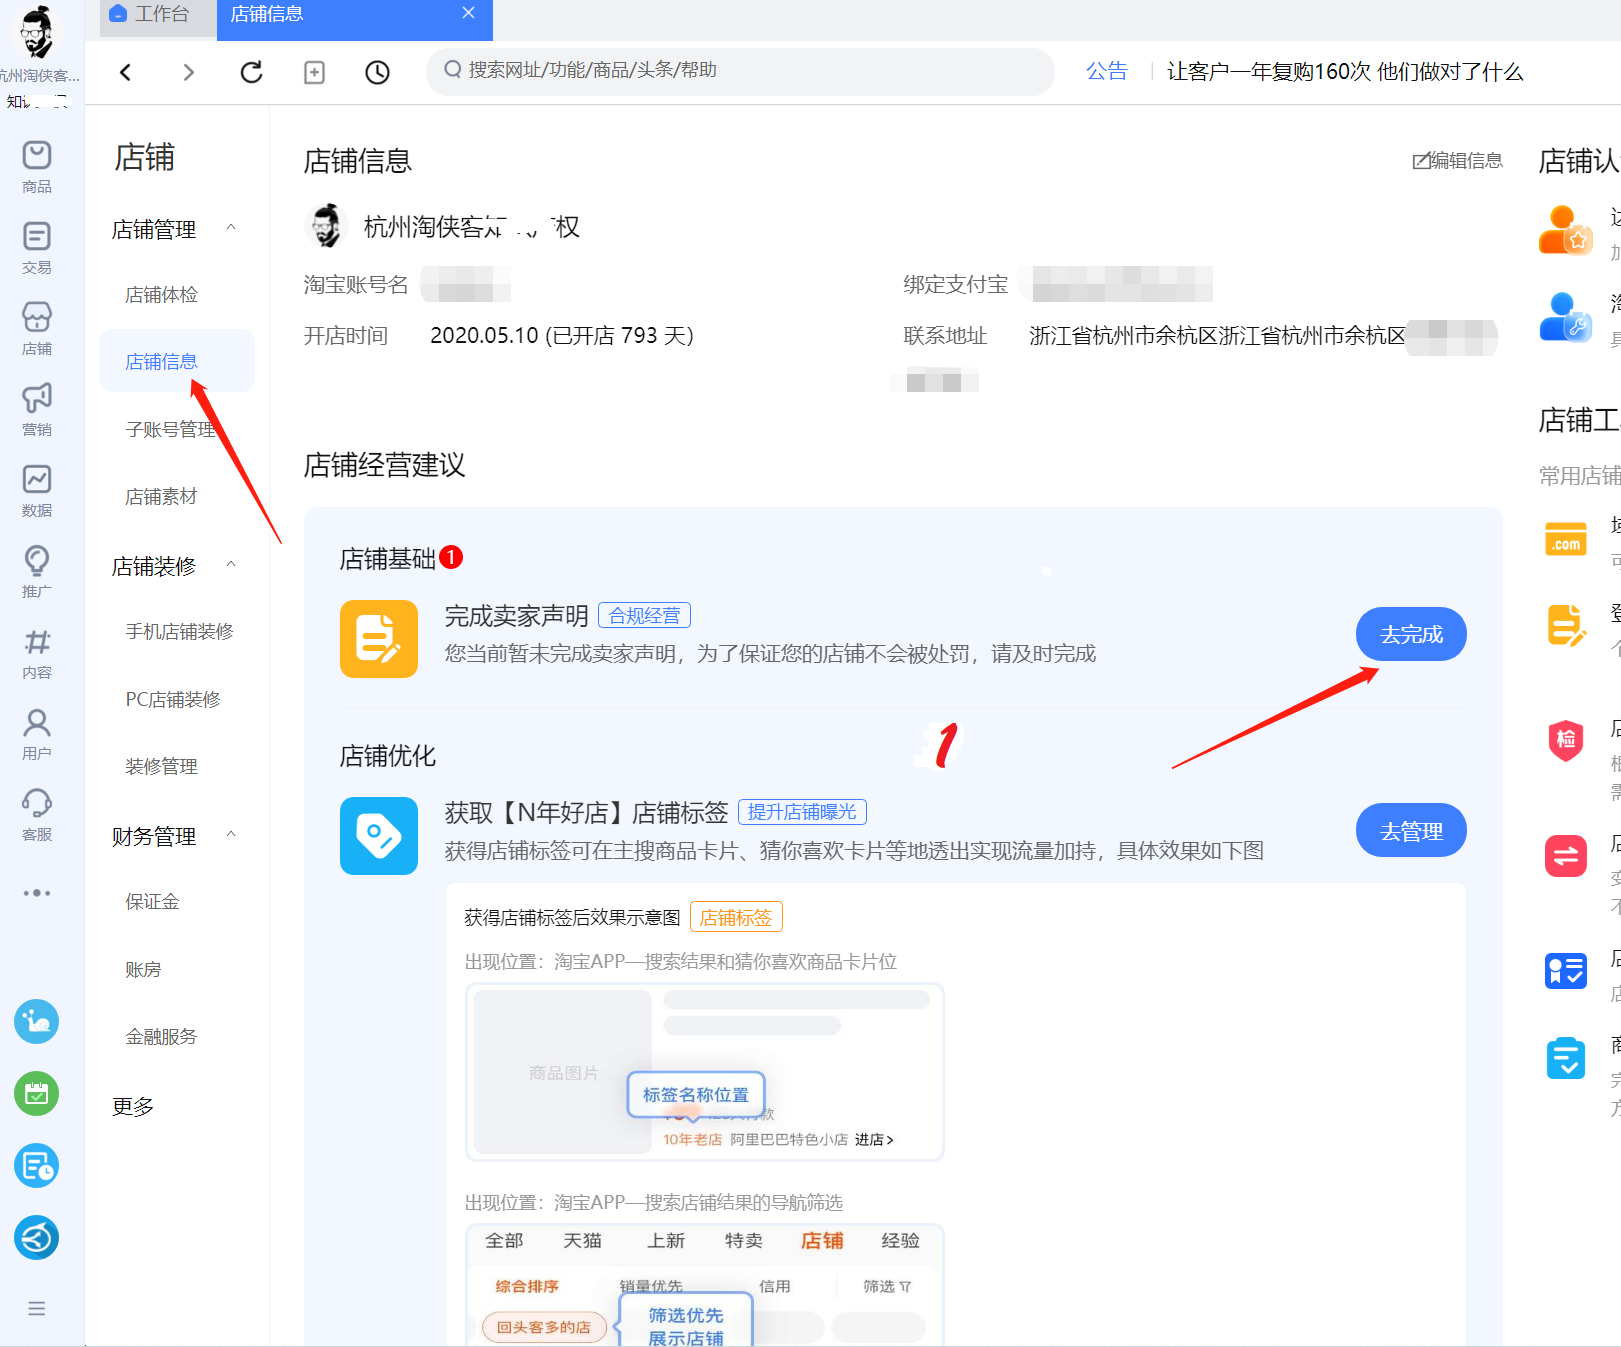Open the 推广 lightbulb section

click(37, 572)
